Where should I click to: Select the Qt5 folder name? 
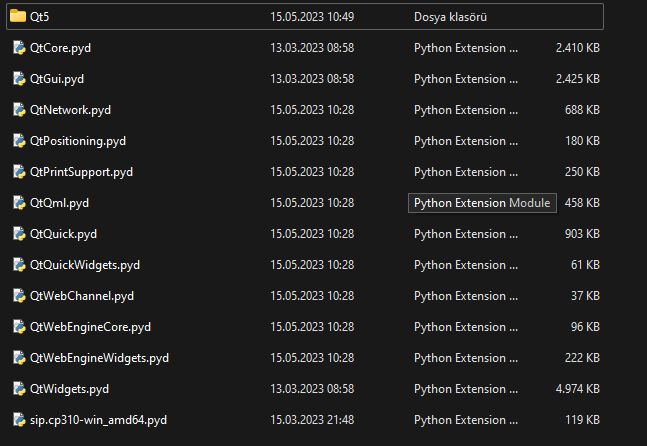39,17
